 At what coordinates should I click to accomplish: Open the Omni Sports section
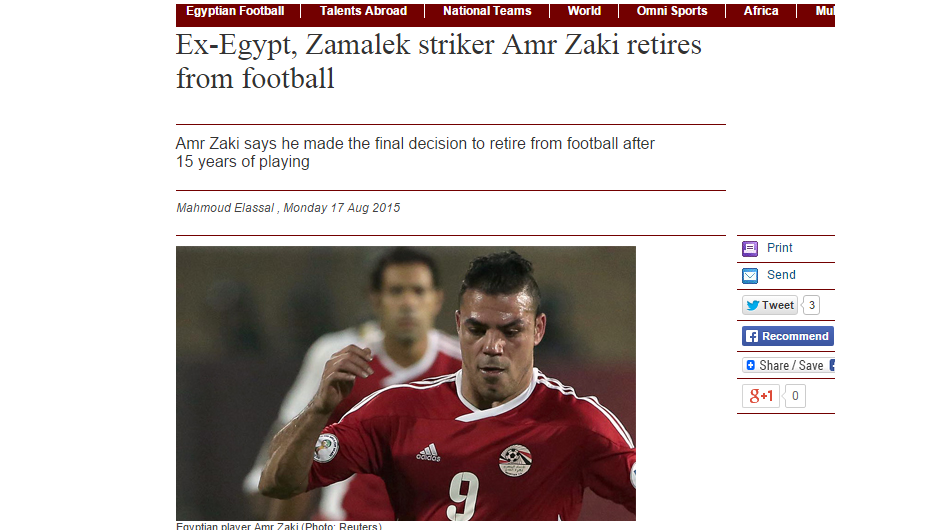point(672,11)
